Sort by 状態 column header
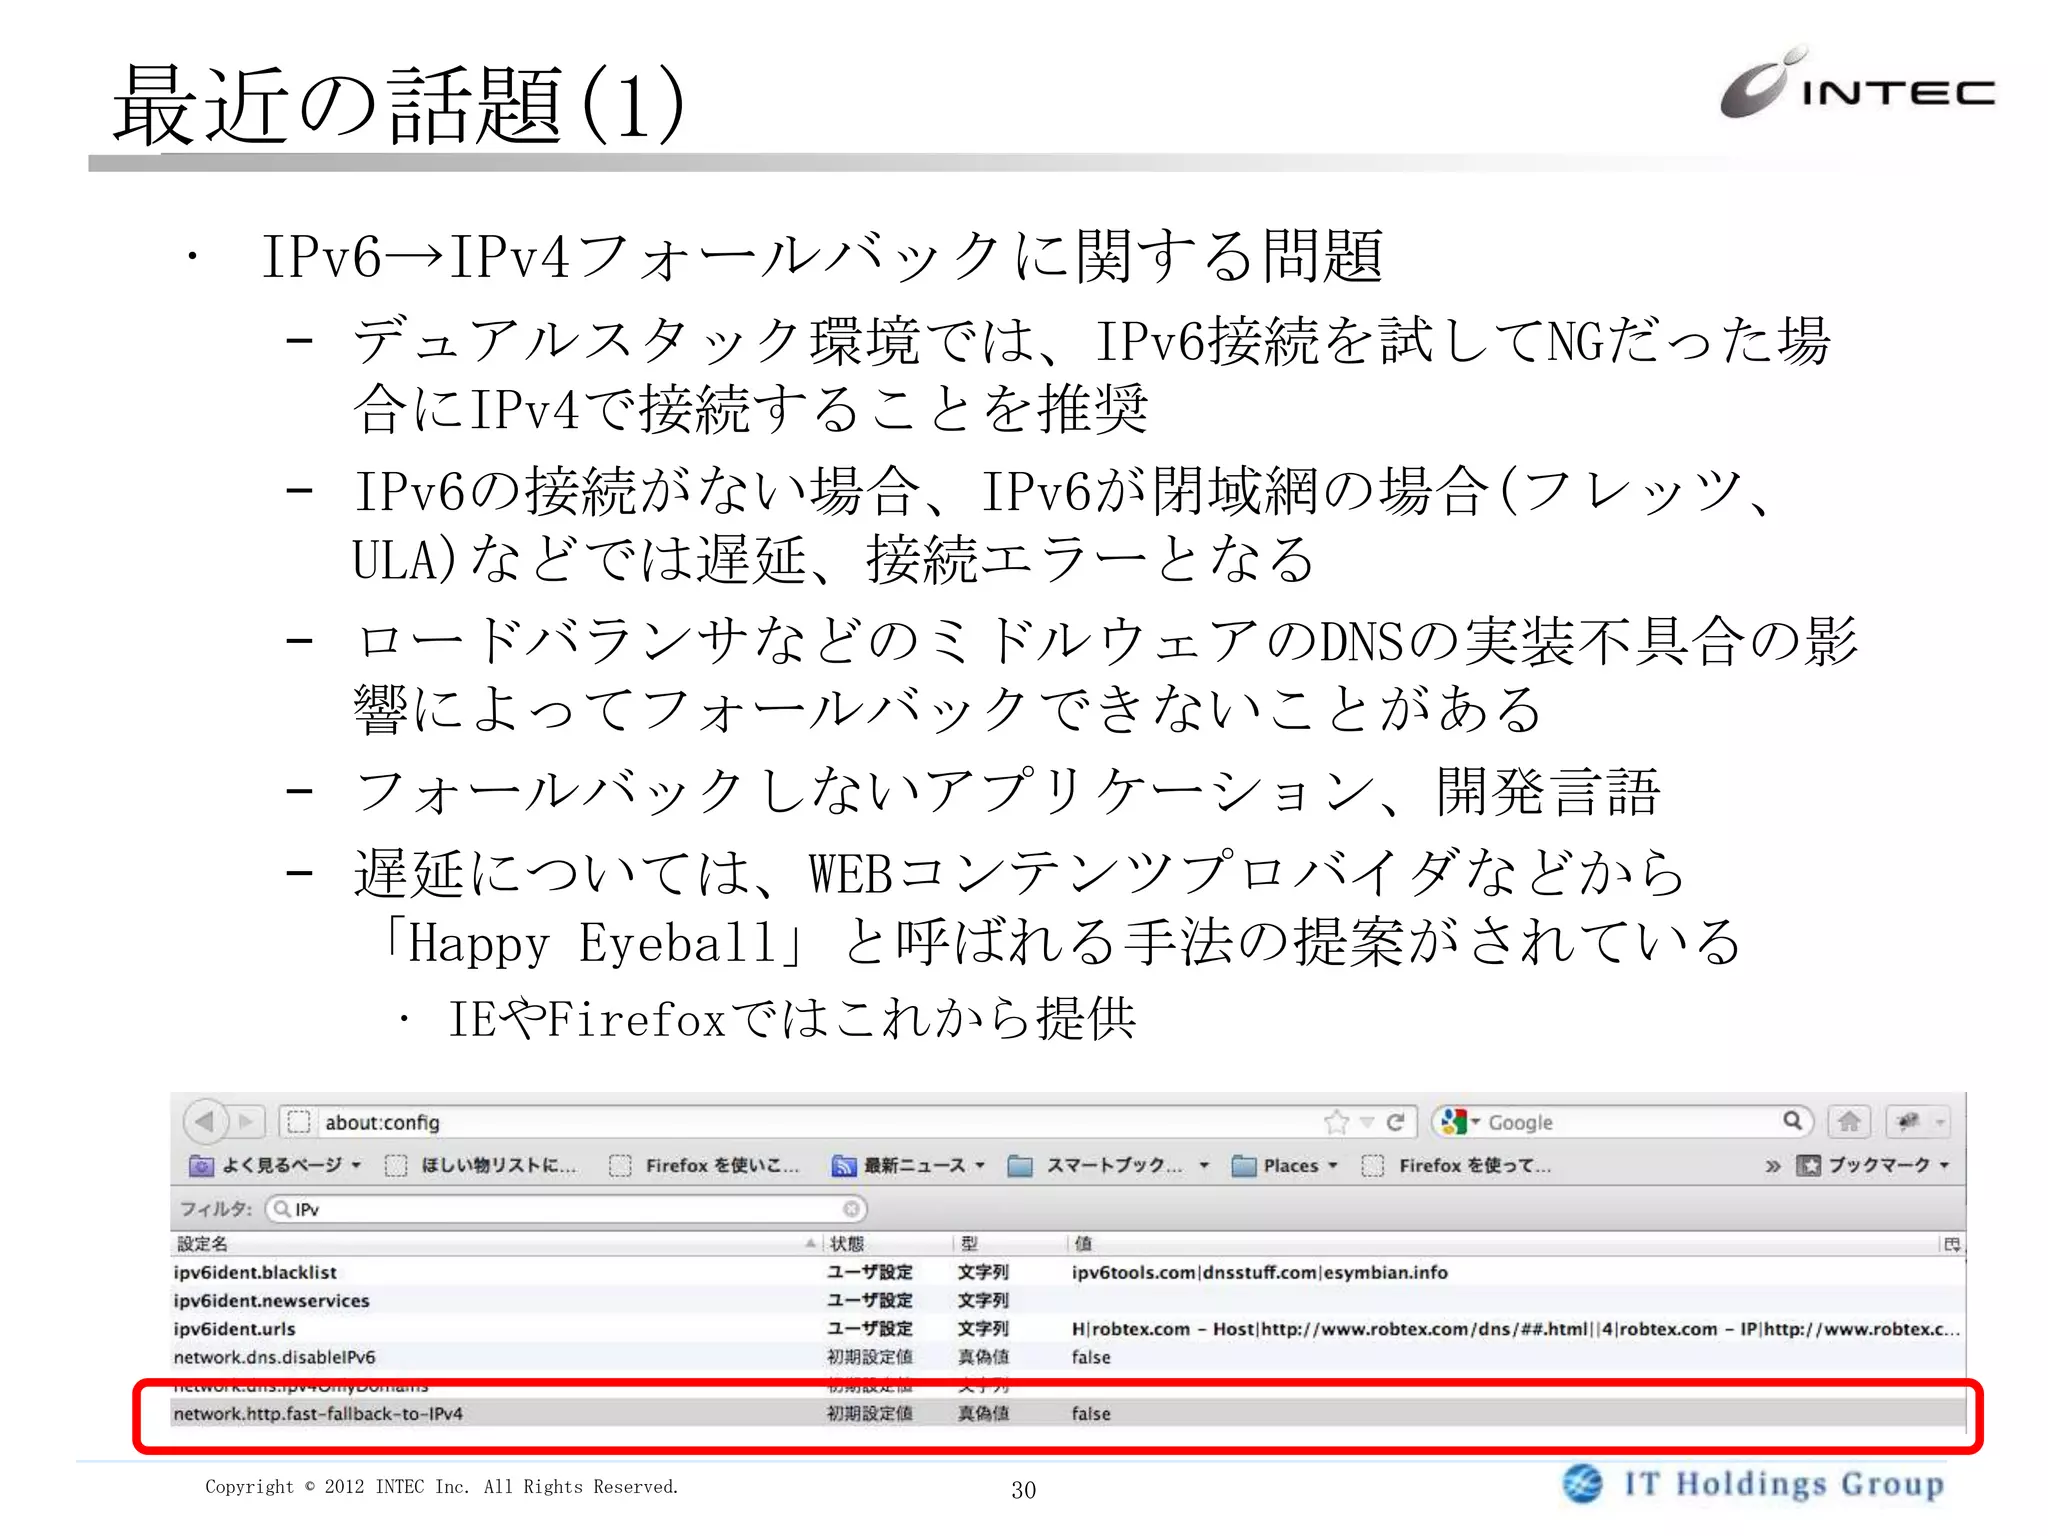 tap(887, 1243)
